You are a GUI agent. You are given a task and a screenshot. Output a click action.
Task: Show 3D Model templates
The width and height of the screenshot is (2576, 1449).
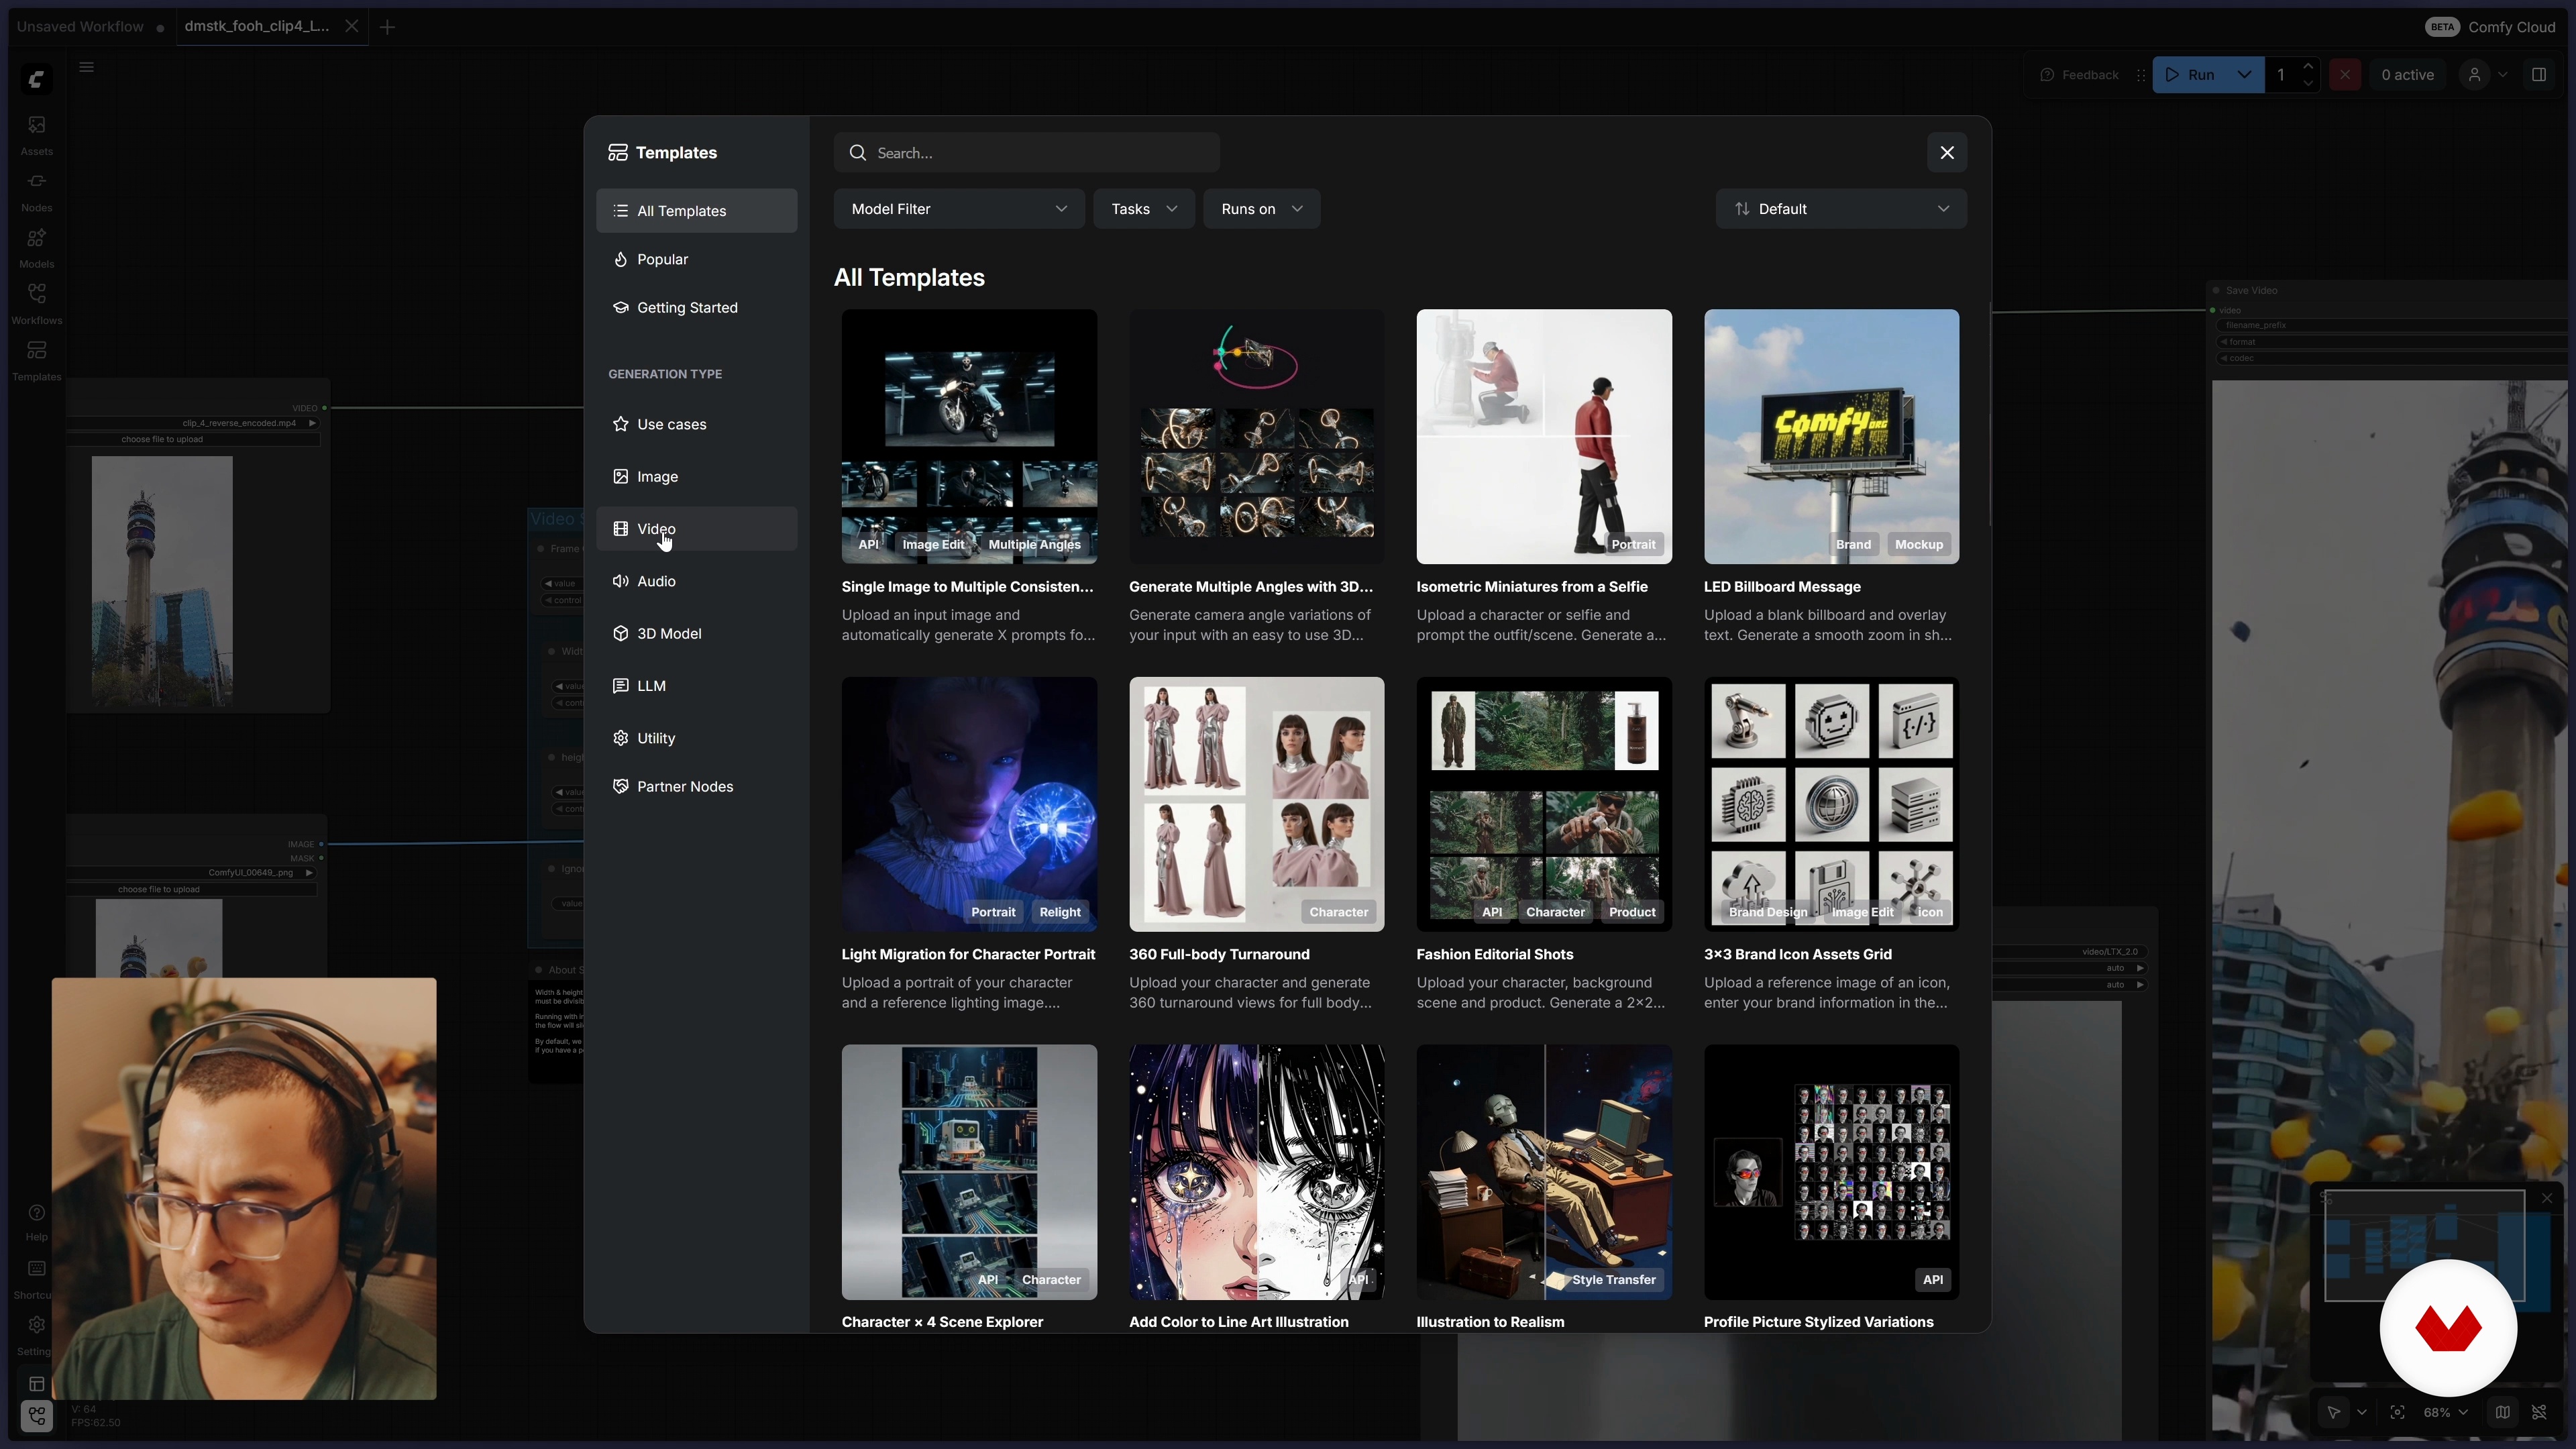click(697, 634)
